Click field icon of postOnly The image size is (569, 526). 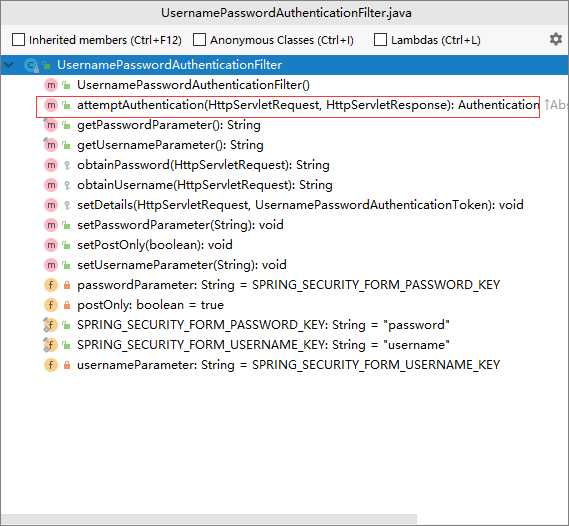[51, 305]
